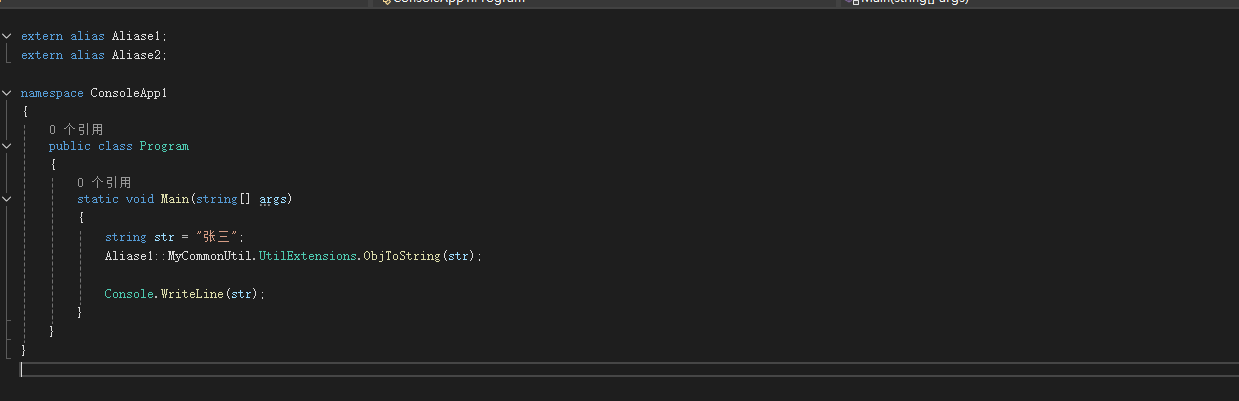Collapse the Main method block
Viewport: 1239px width, 401px height.
click(7, 199)
